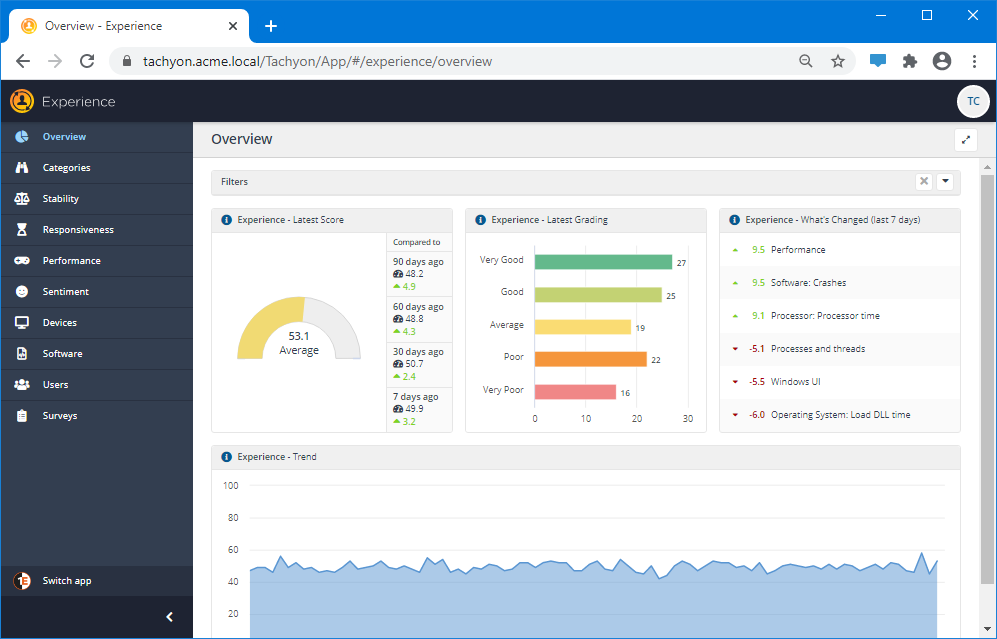Screen dimensions: 997x639
Task: Open the browser zoom magnifier icon
Action: pyautogui.click(x=806, y=62)
